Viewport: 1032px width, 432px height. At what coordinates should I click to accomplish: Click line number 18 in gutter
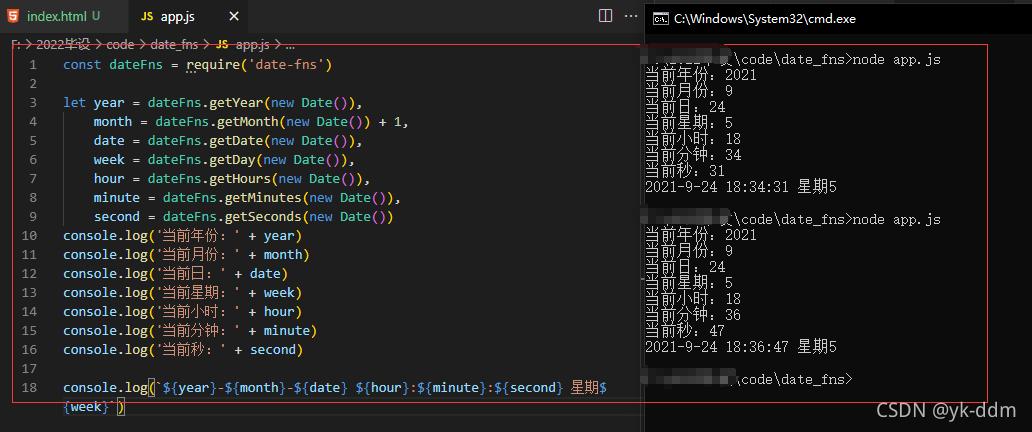(29, 388)
